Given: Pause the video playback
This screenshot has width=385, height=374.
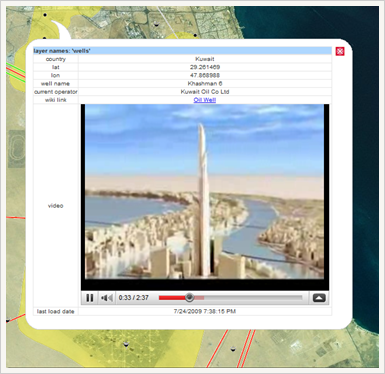Looking at the screenshot, I should (x=90, y=298).
